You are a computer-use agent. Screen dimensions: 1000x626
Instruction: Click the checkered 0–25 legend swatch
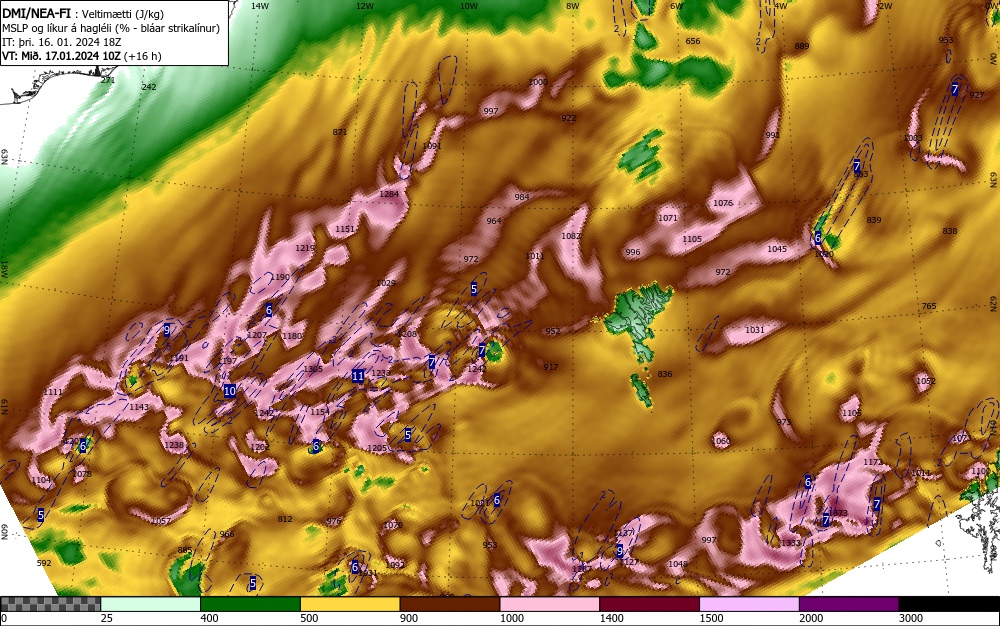[50, 604]
